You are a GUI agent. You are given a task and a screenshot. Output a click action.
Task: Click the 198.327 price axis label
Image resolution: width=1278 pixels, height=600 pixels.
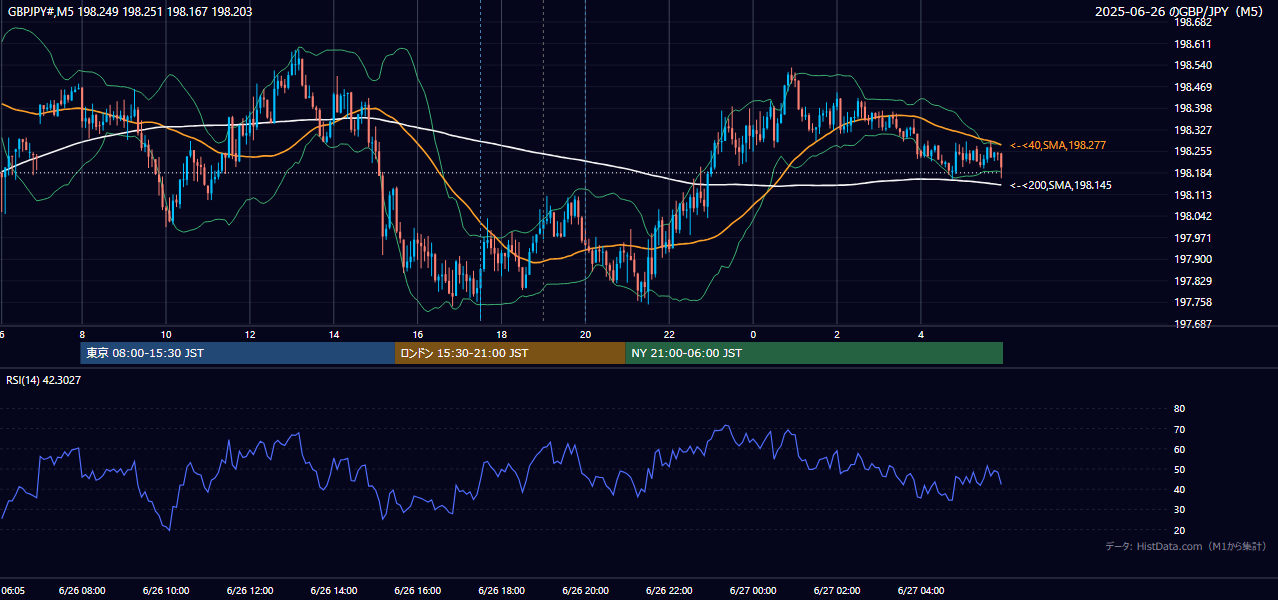(1194, 130)
